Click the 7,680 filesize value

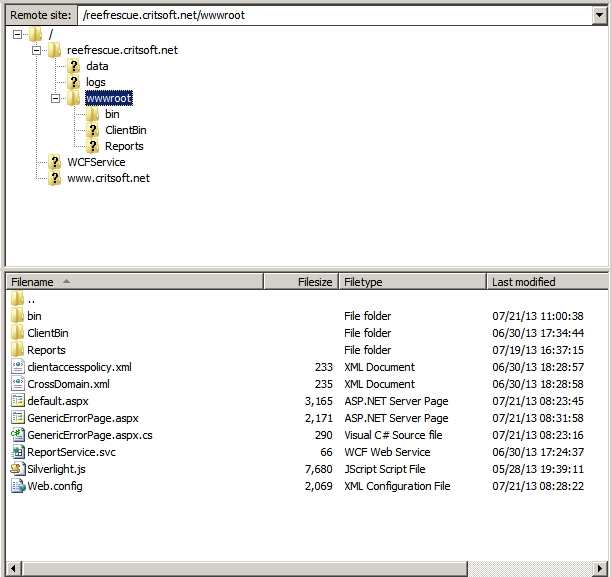[318, 469]
